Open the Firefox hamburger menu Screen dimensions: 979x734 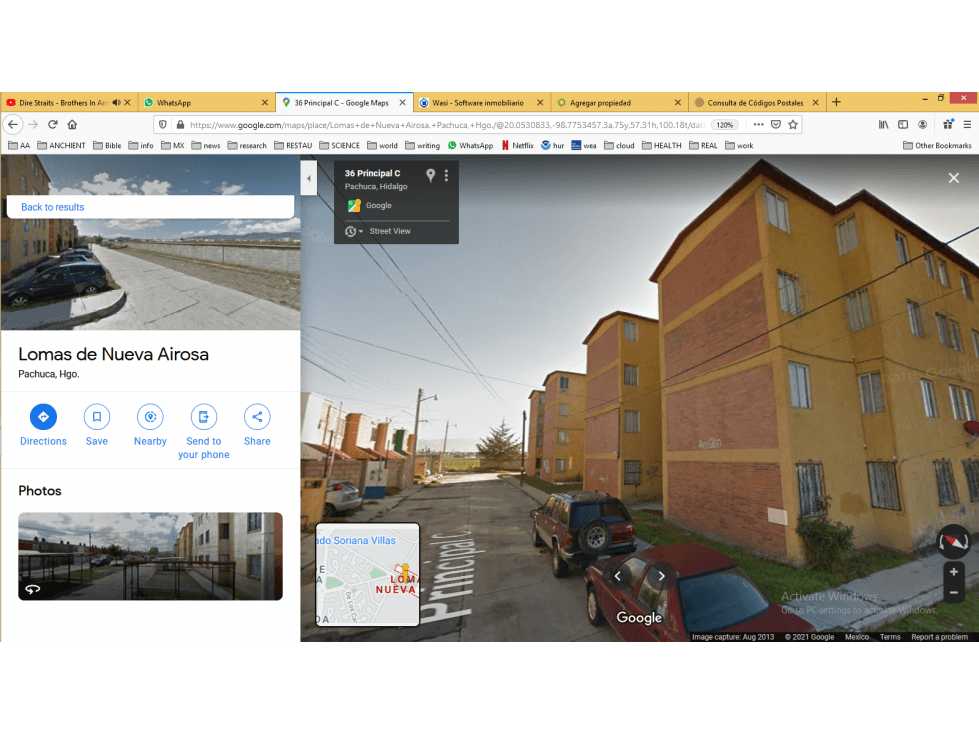967,124
